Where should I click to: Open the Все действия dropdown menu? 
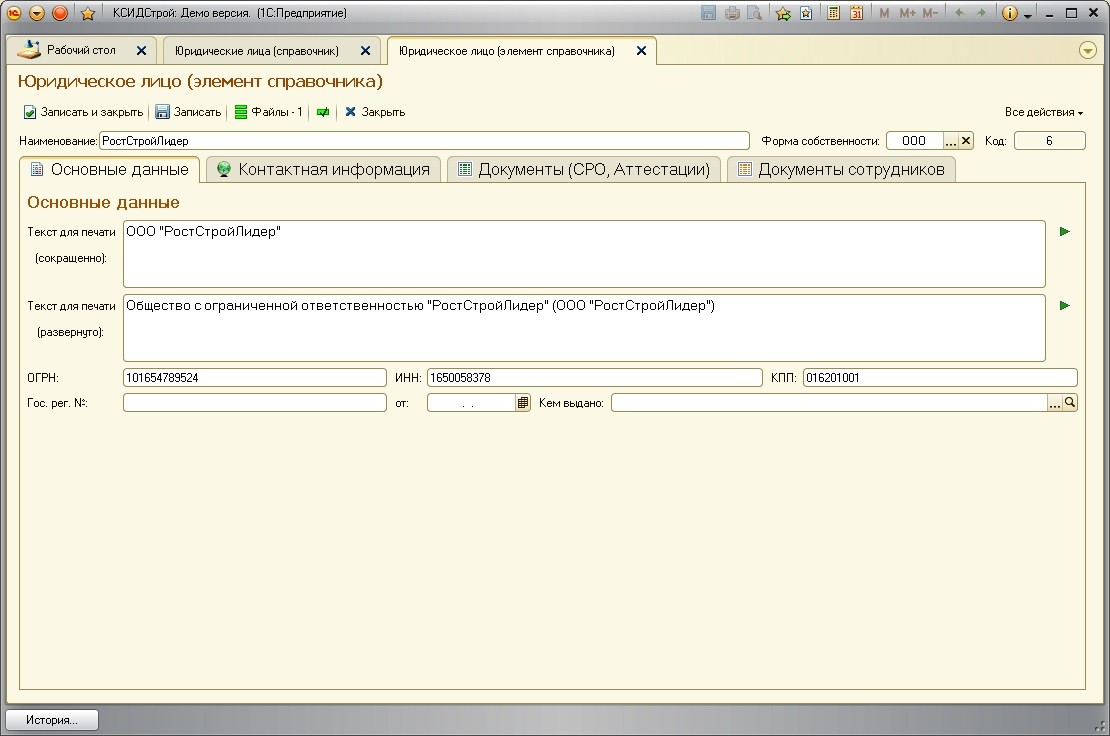[x=1044, y=112]
